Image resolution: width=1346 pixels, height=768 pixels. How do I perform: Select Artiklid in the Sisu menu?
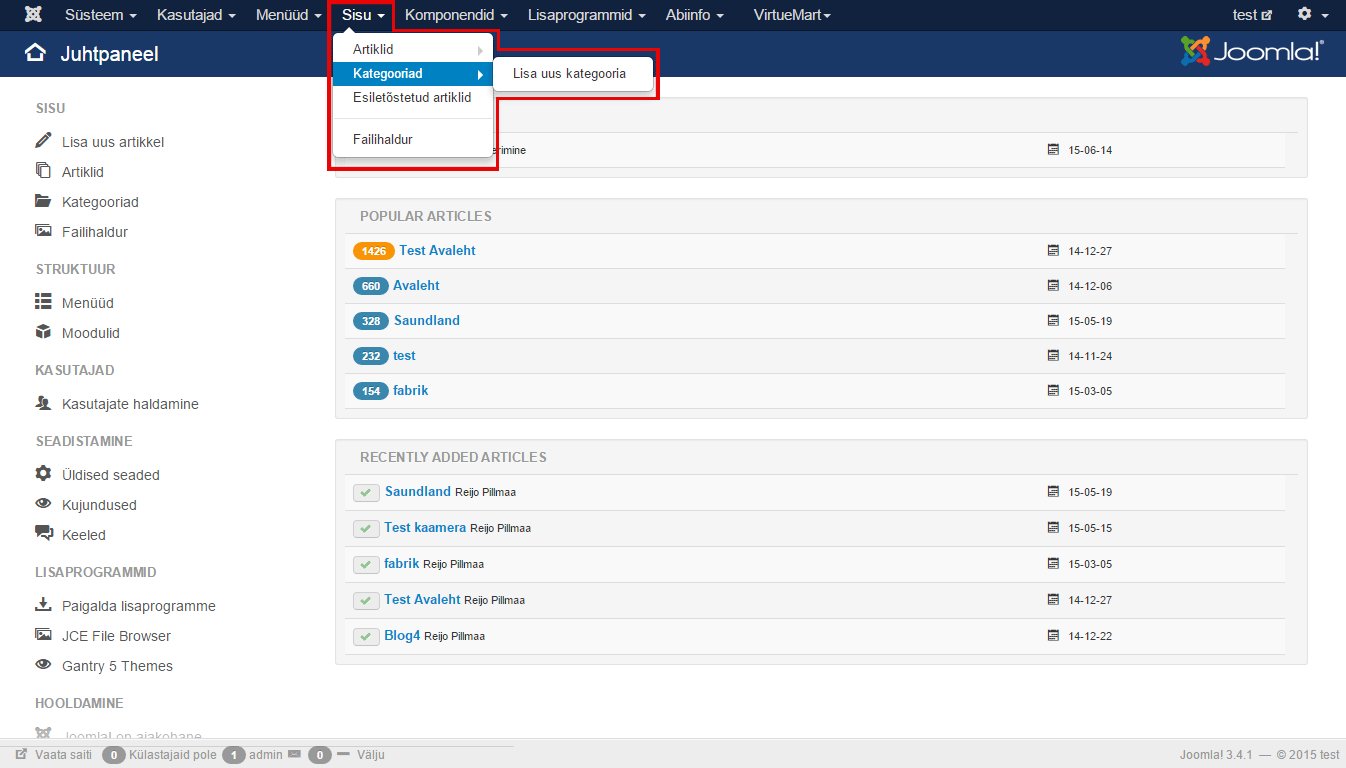tap(413, 49)
